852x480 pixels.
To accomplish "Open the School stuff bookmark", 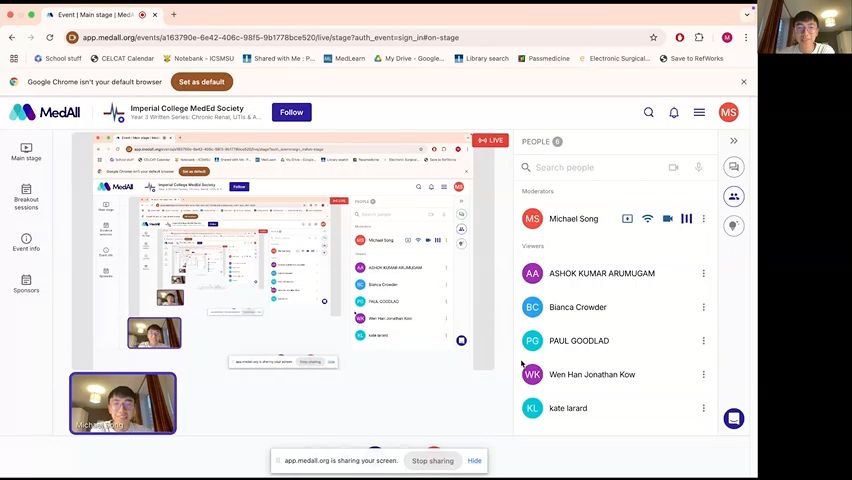I will pos(58,58).
